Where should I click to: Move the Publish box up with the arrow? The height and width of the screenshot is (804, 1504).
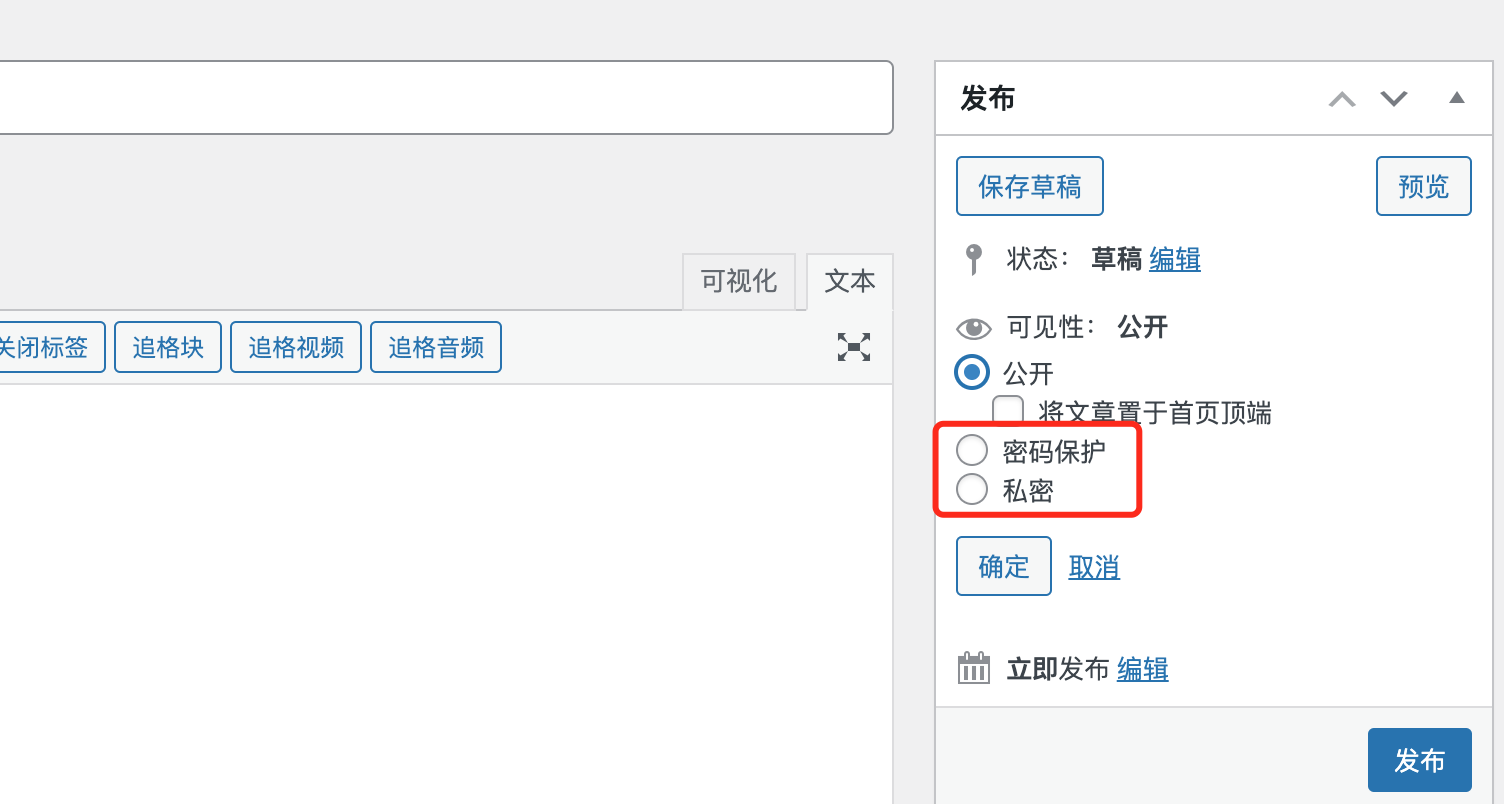(1342, 99)
